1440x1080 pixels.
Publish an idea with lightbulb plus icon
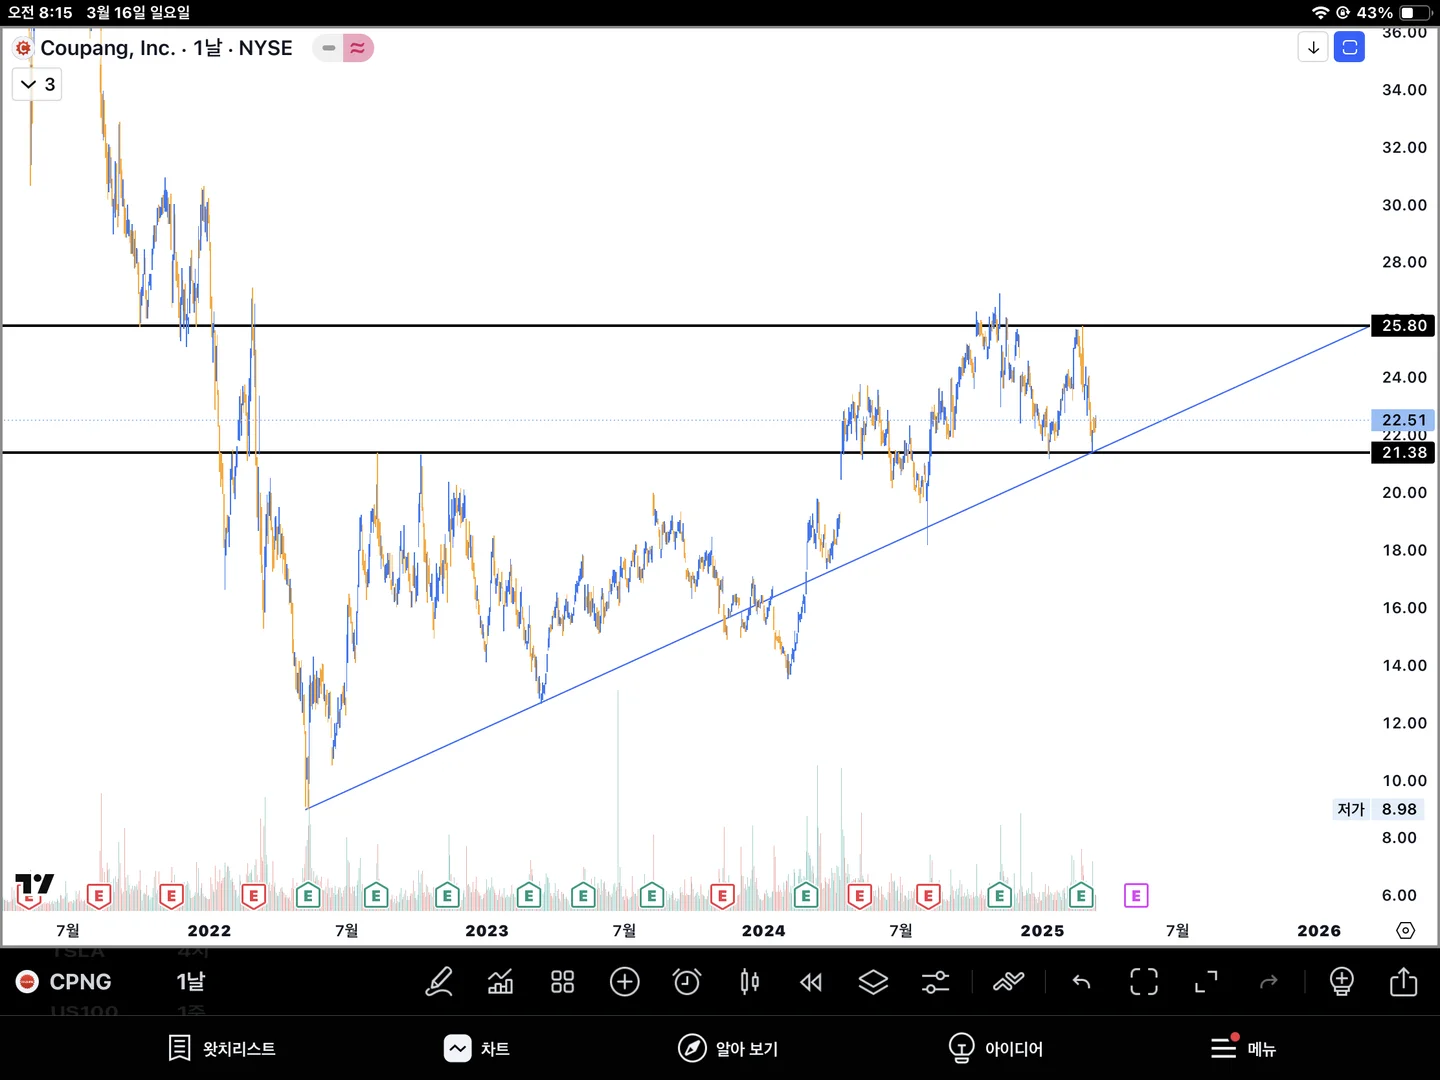tap(1342, 982)
